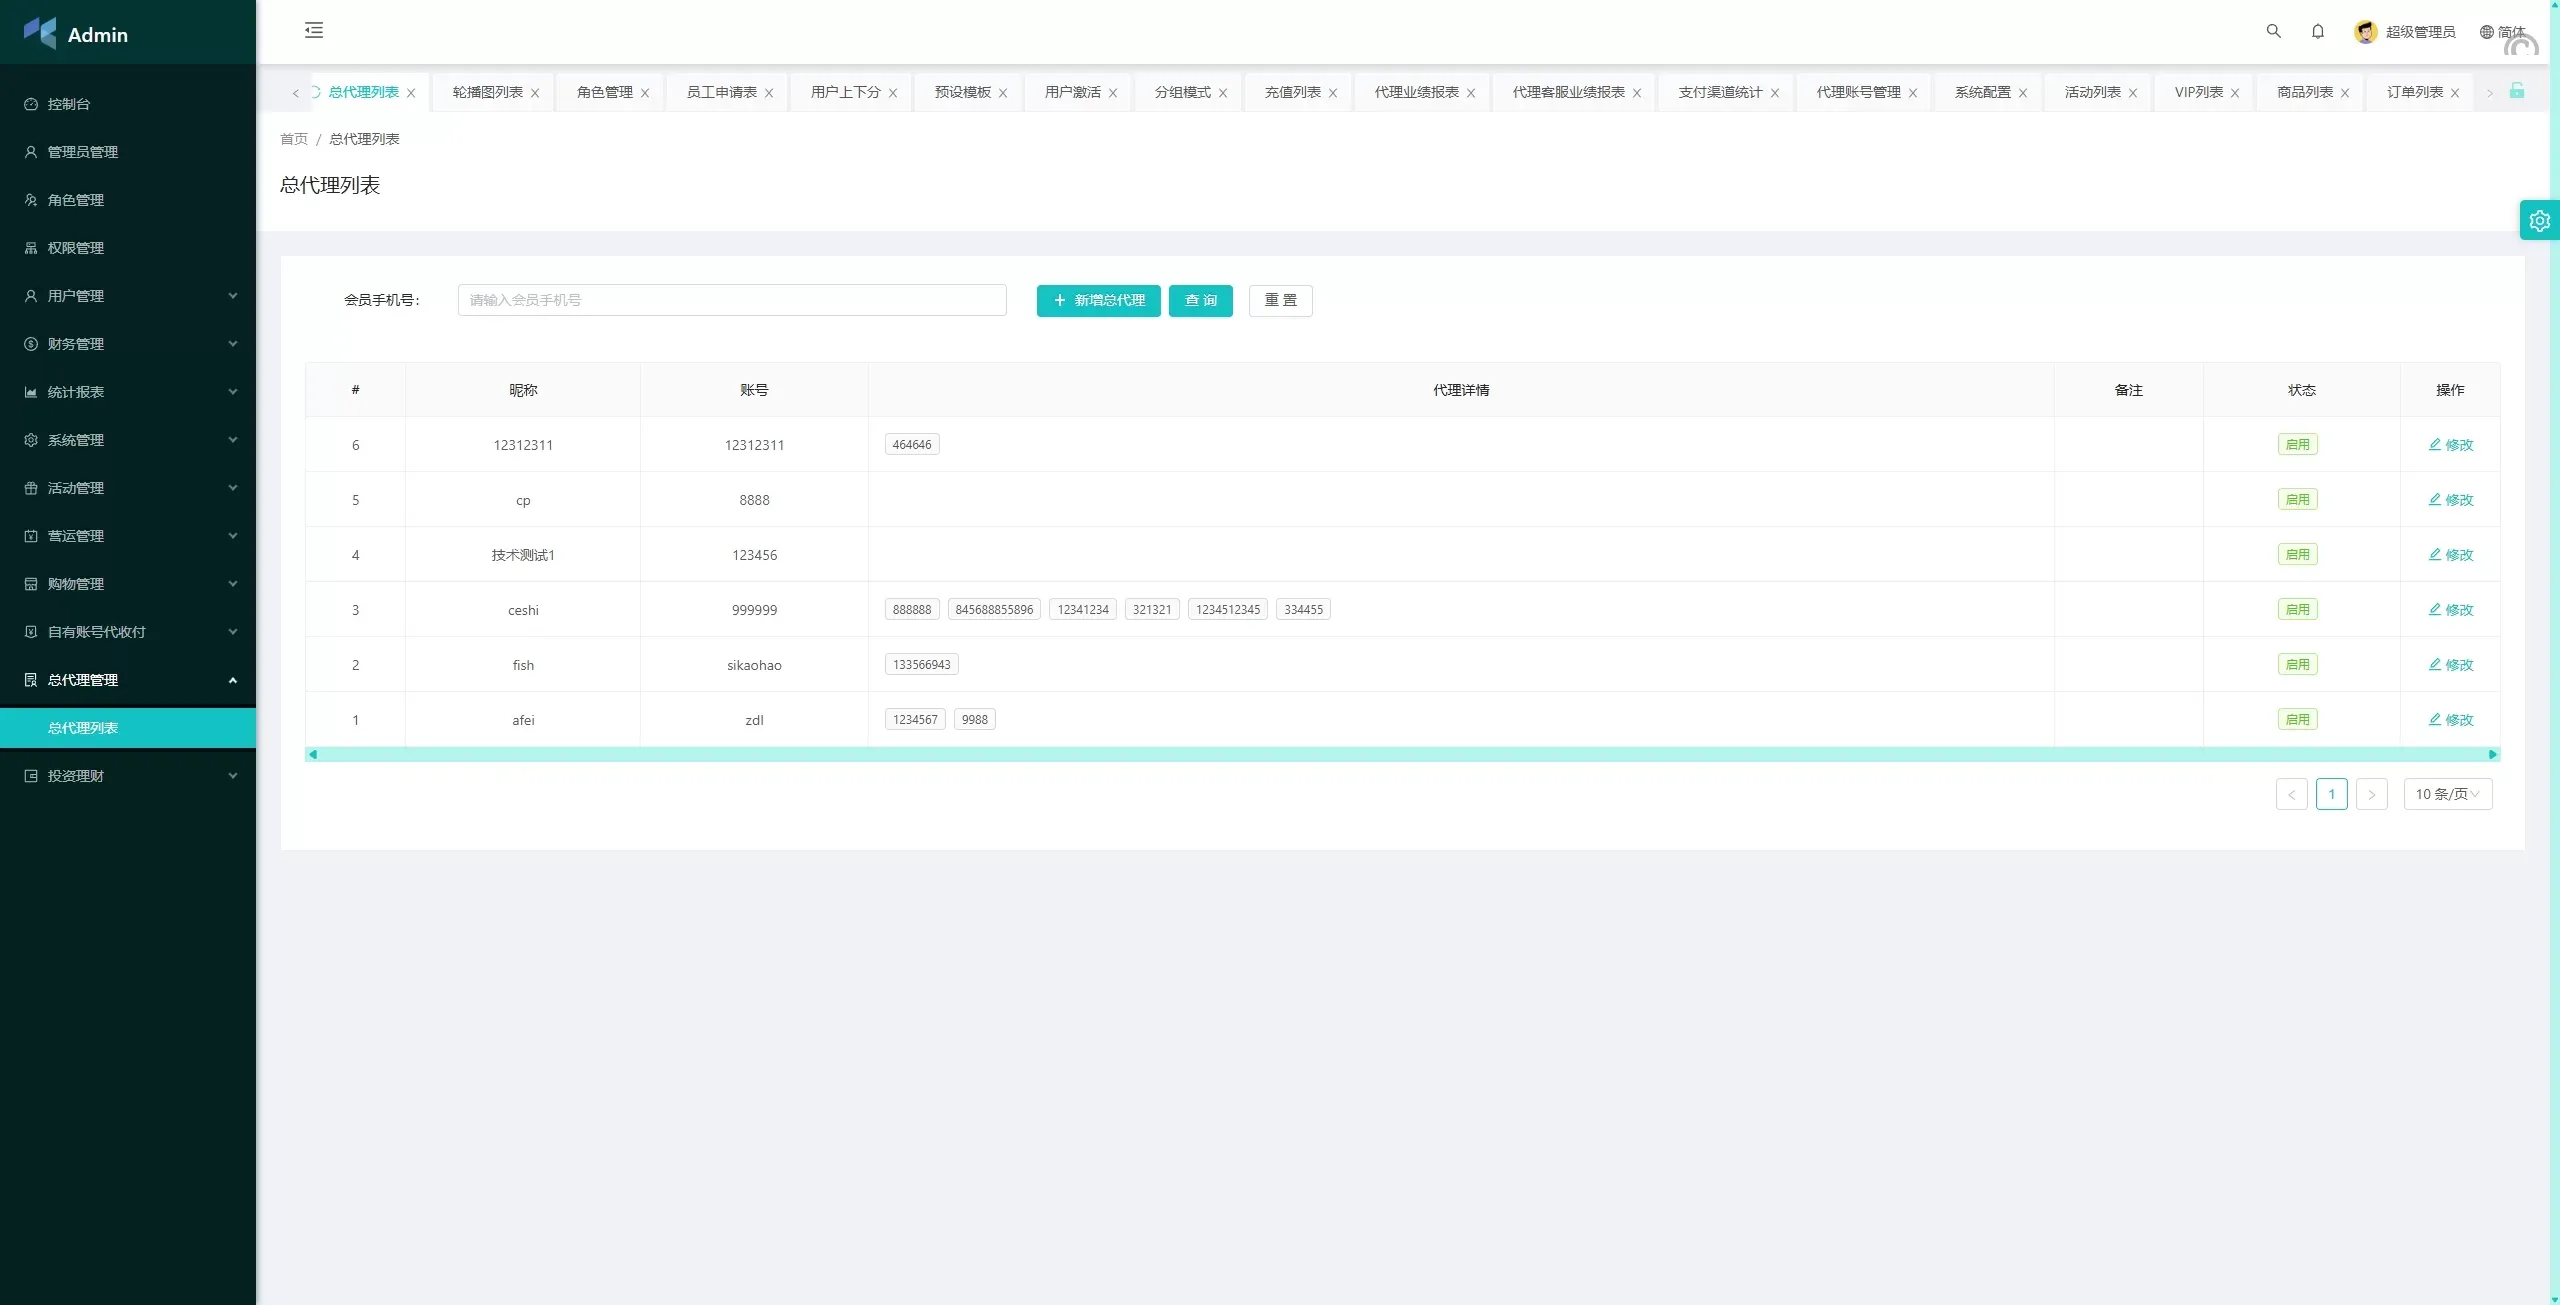Toggle the 启用 status tag for ceshi
2560x1305 pixels.
pos(2297,610)
